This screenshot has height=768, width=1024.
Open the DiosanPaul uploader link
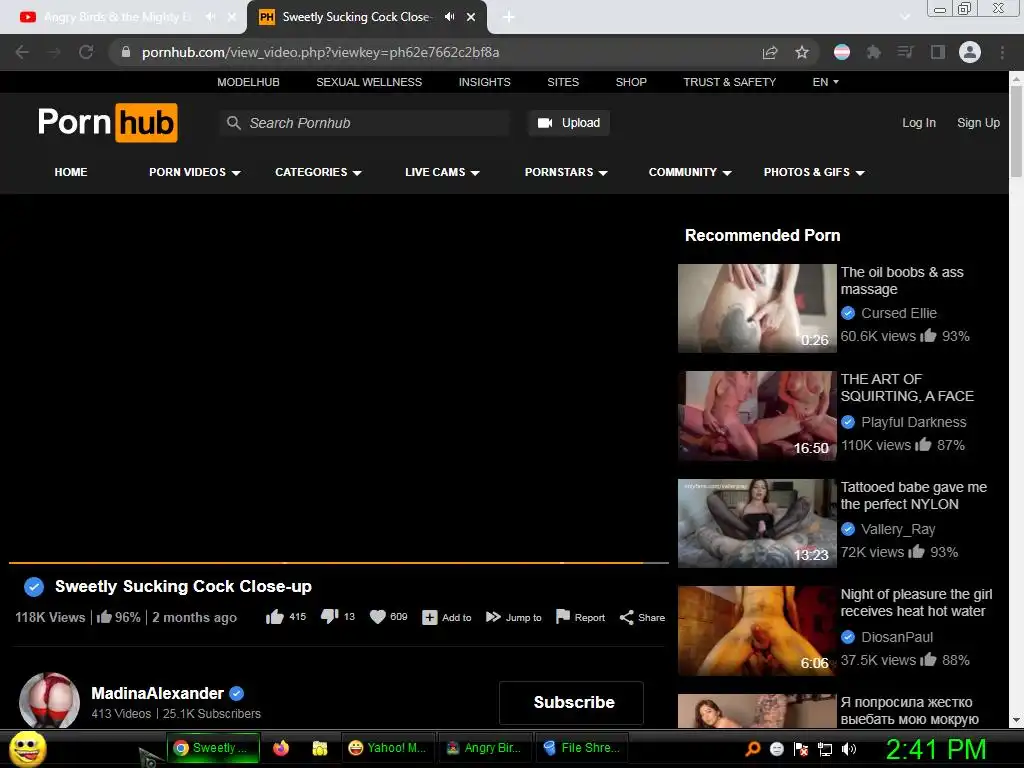[897, 637]
